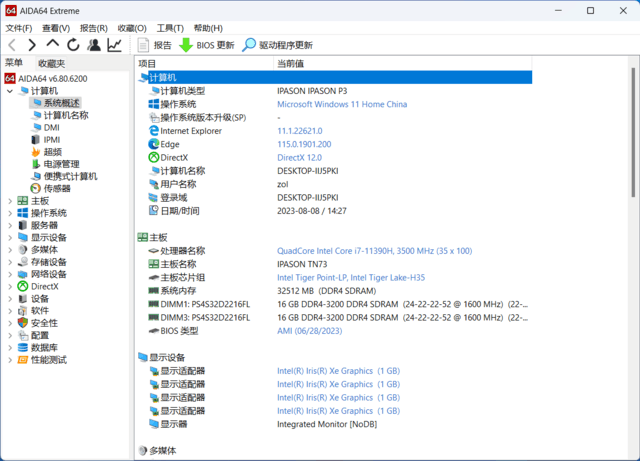Click the 数据库 database icon
The width and height of the screenshot is (640, 461).
(23, 347)
